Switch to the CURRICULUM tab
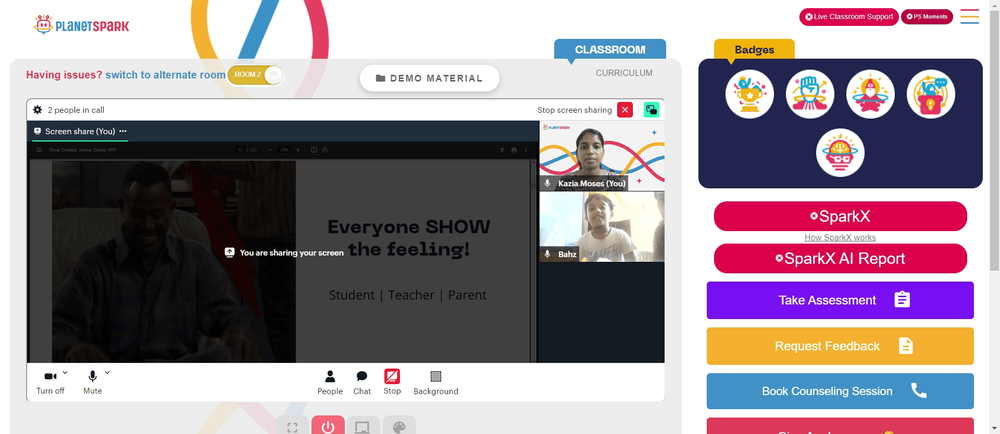 click(x=624, y=73)
